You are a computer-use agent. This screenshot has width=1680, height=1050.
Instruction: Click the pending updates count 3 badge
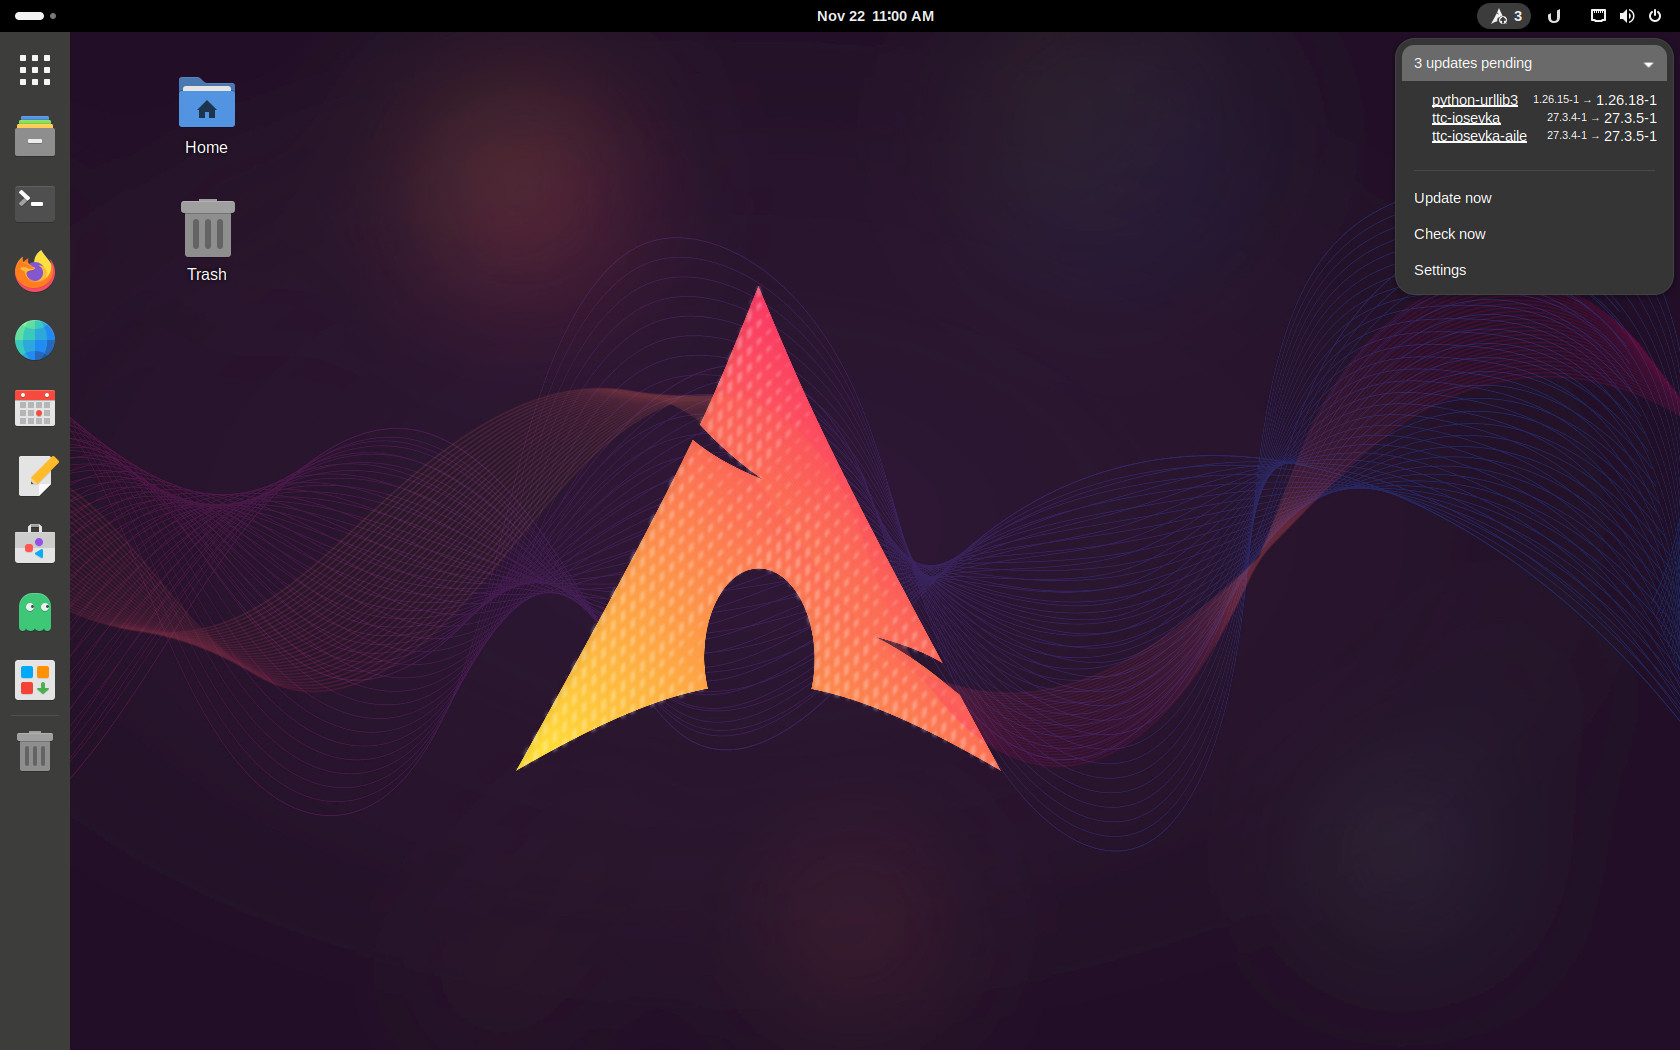pos(1518,16)
